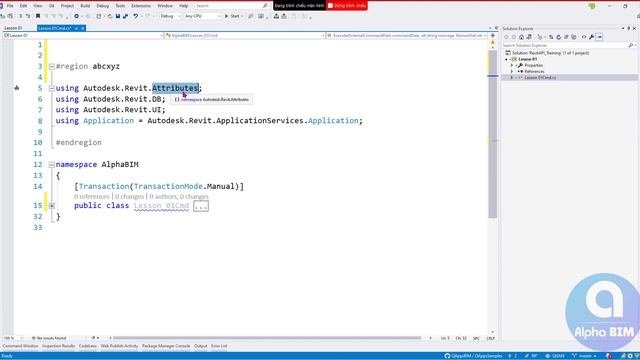Pin the Lesson_01Cmd.cs tab
Image resolution: width=640 pixels, height=360 pixels.
click(x=76, y=28)
